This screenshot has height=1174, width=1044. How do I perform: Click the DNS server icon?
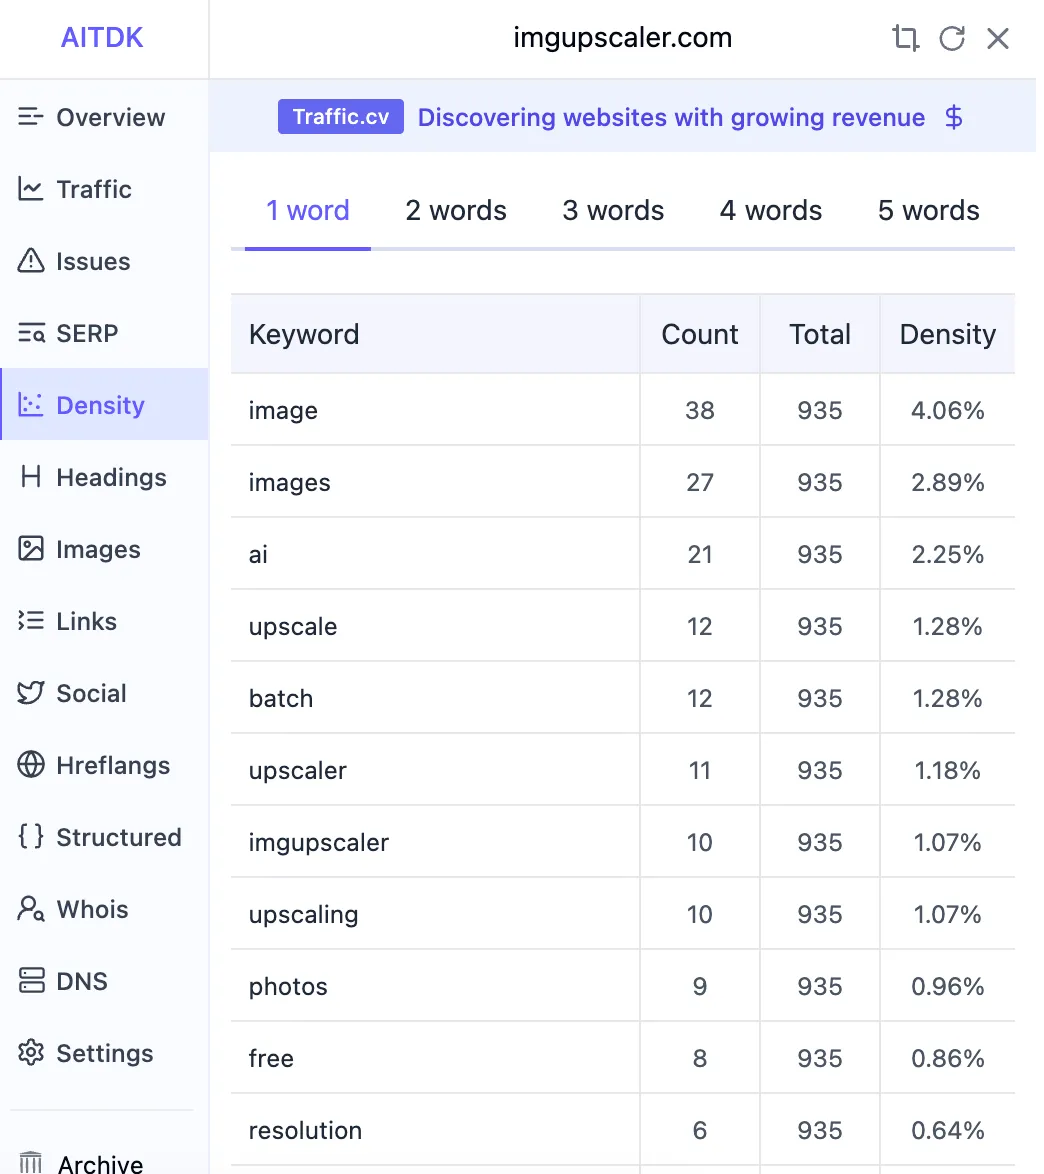click(x=31, y=980)
